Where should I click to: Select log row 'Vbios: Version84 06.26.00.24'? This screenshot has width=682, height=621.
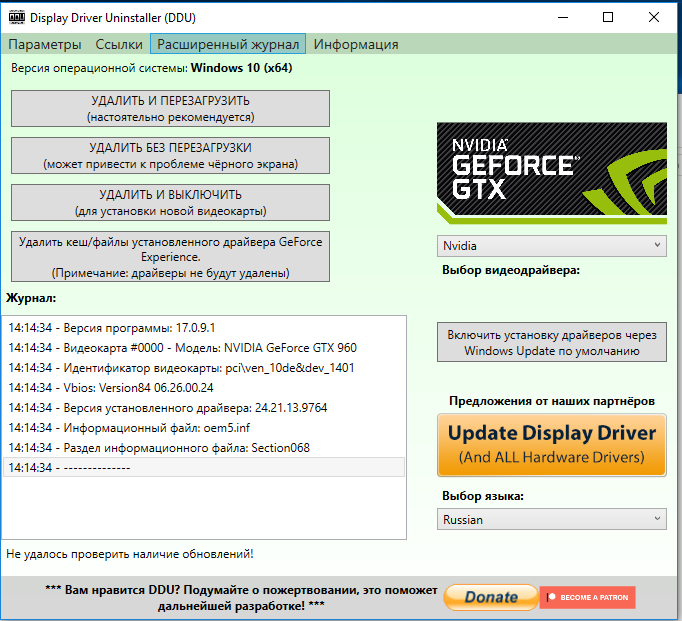click(204, 387)
